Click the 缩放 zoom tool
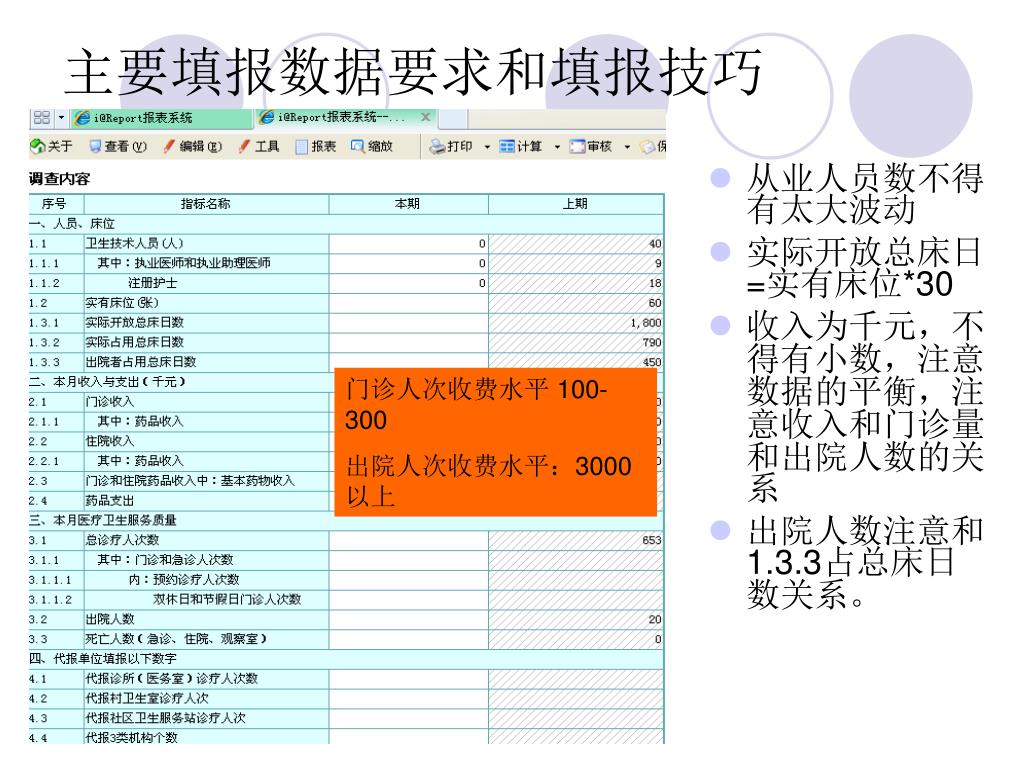1024x768 pixels. [x=372, y=146]
